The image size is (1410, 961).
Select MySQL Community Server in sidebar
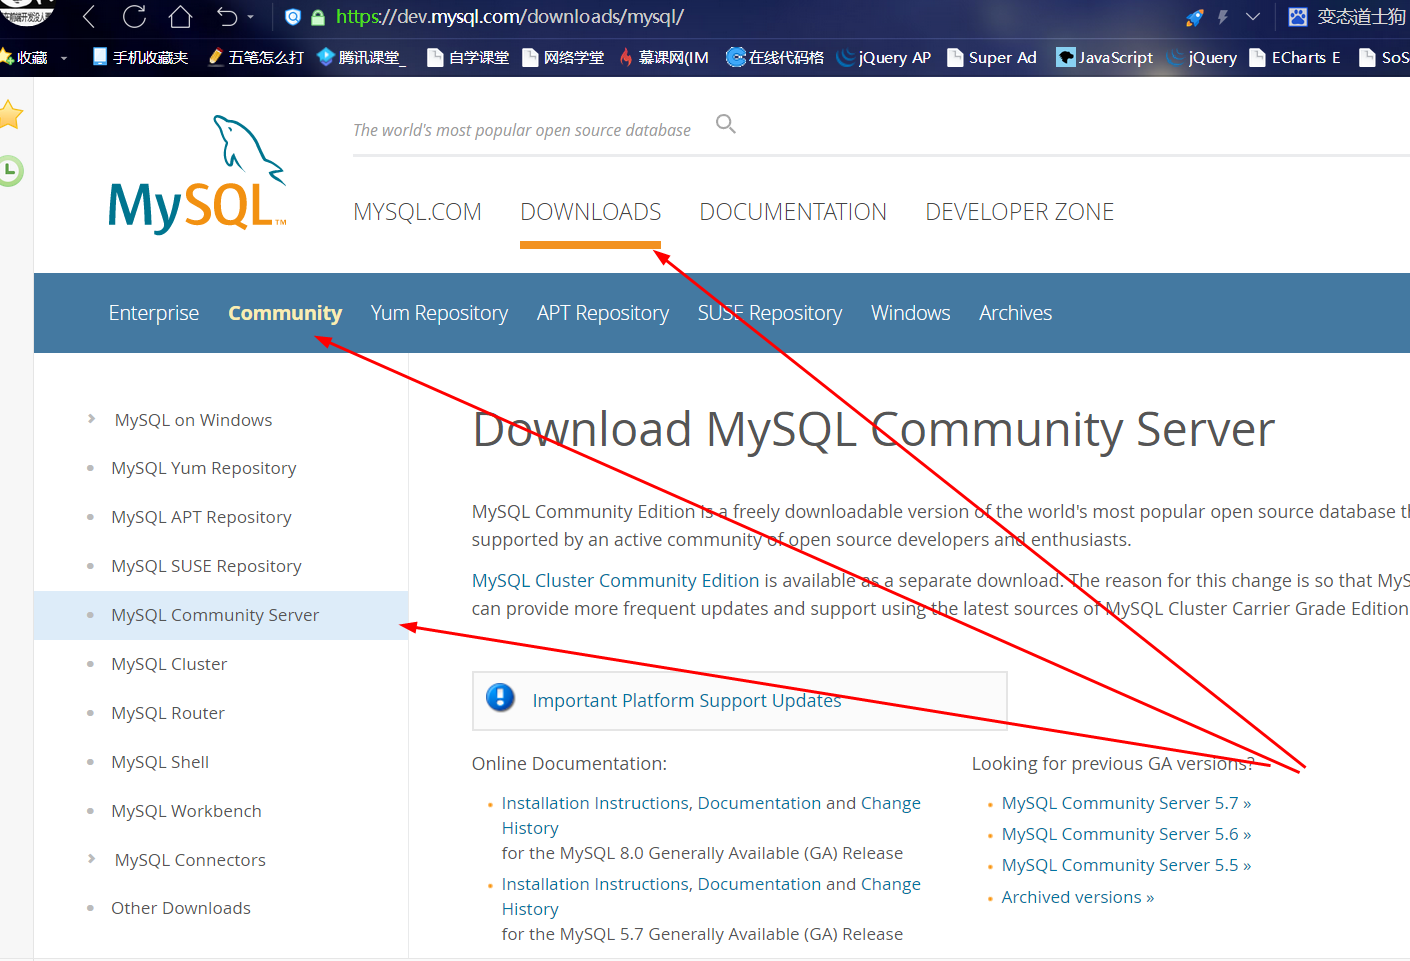215,615
